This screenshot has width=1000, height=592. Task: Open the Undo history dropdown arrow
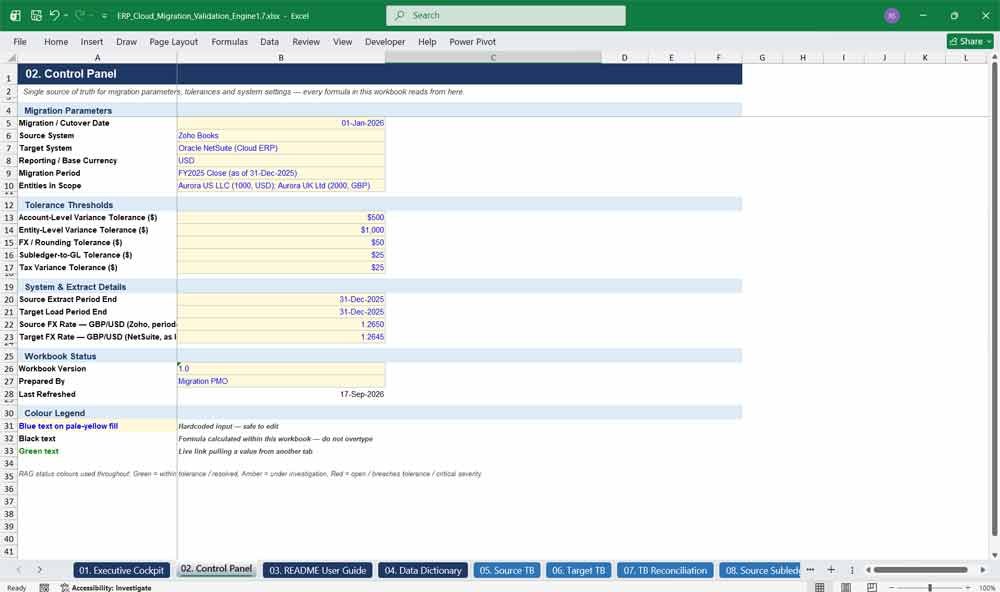point(66,15)
